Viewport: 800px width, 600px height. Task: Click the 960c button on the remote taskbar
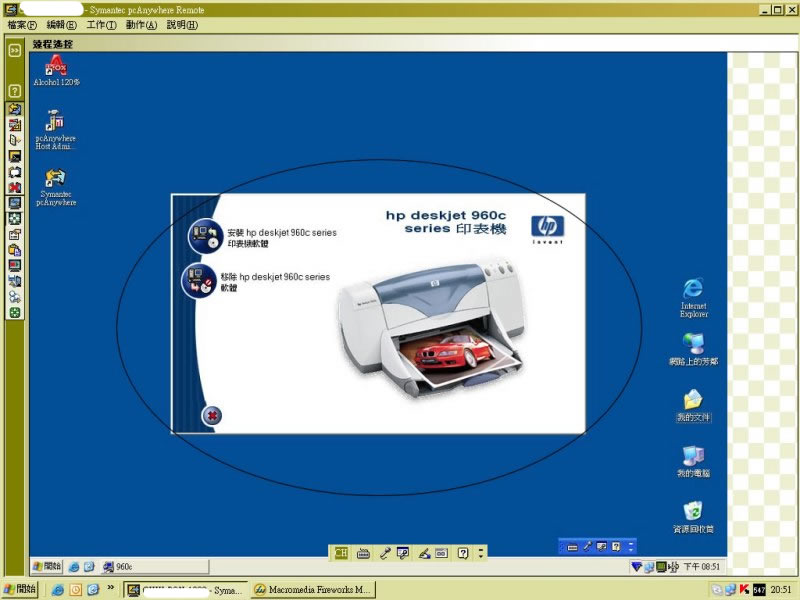[x=155, y=566]
